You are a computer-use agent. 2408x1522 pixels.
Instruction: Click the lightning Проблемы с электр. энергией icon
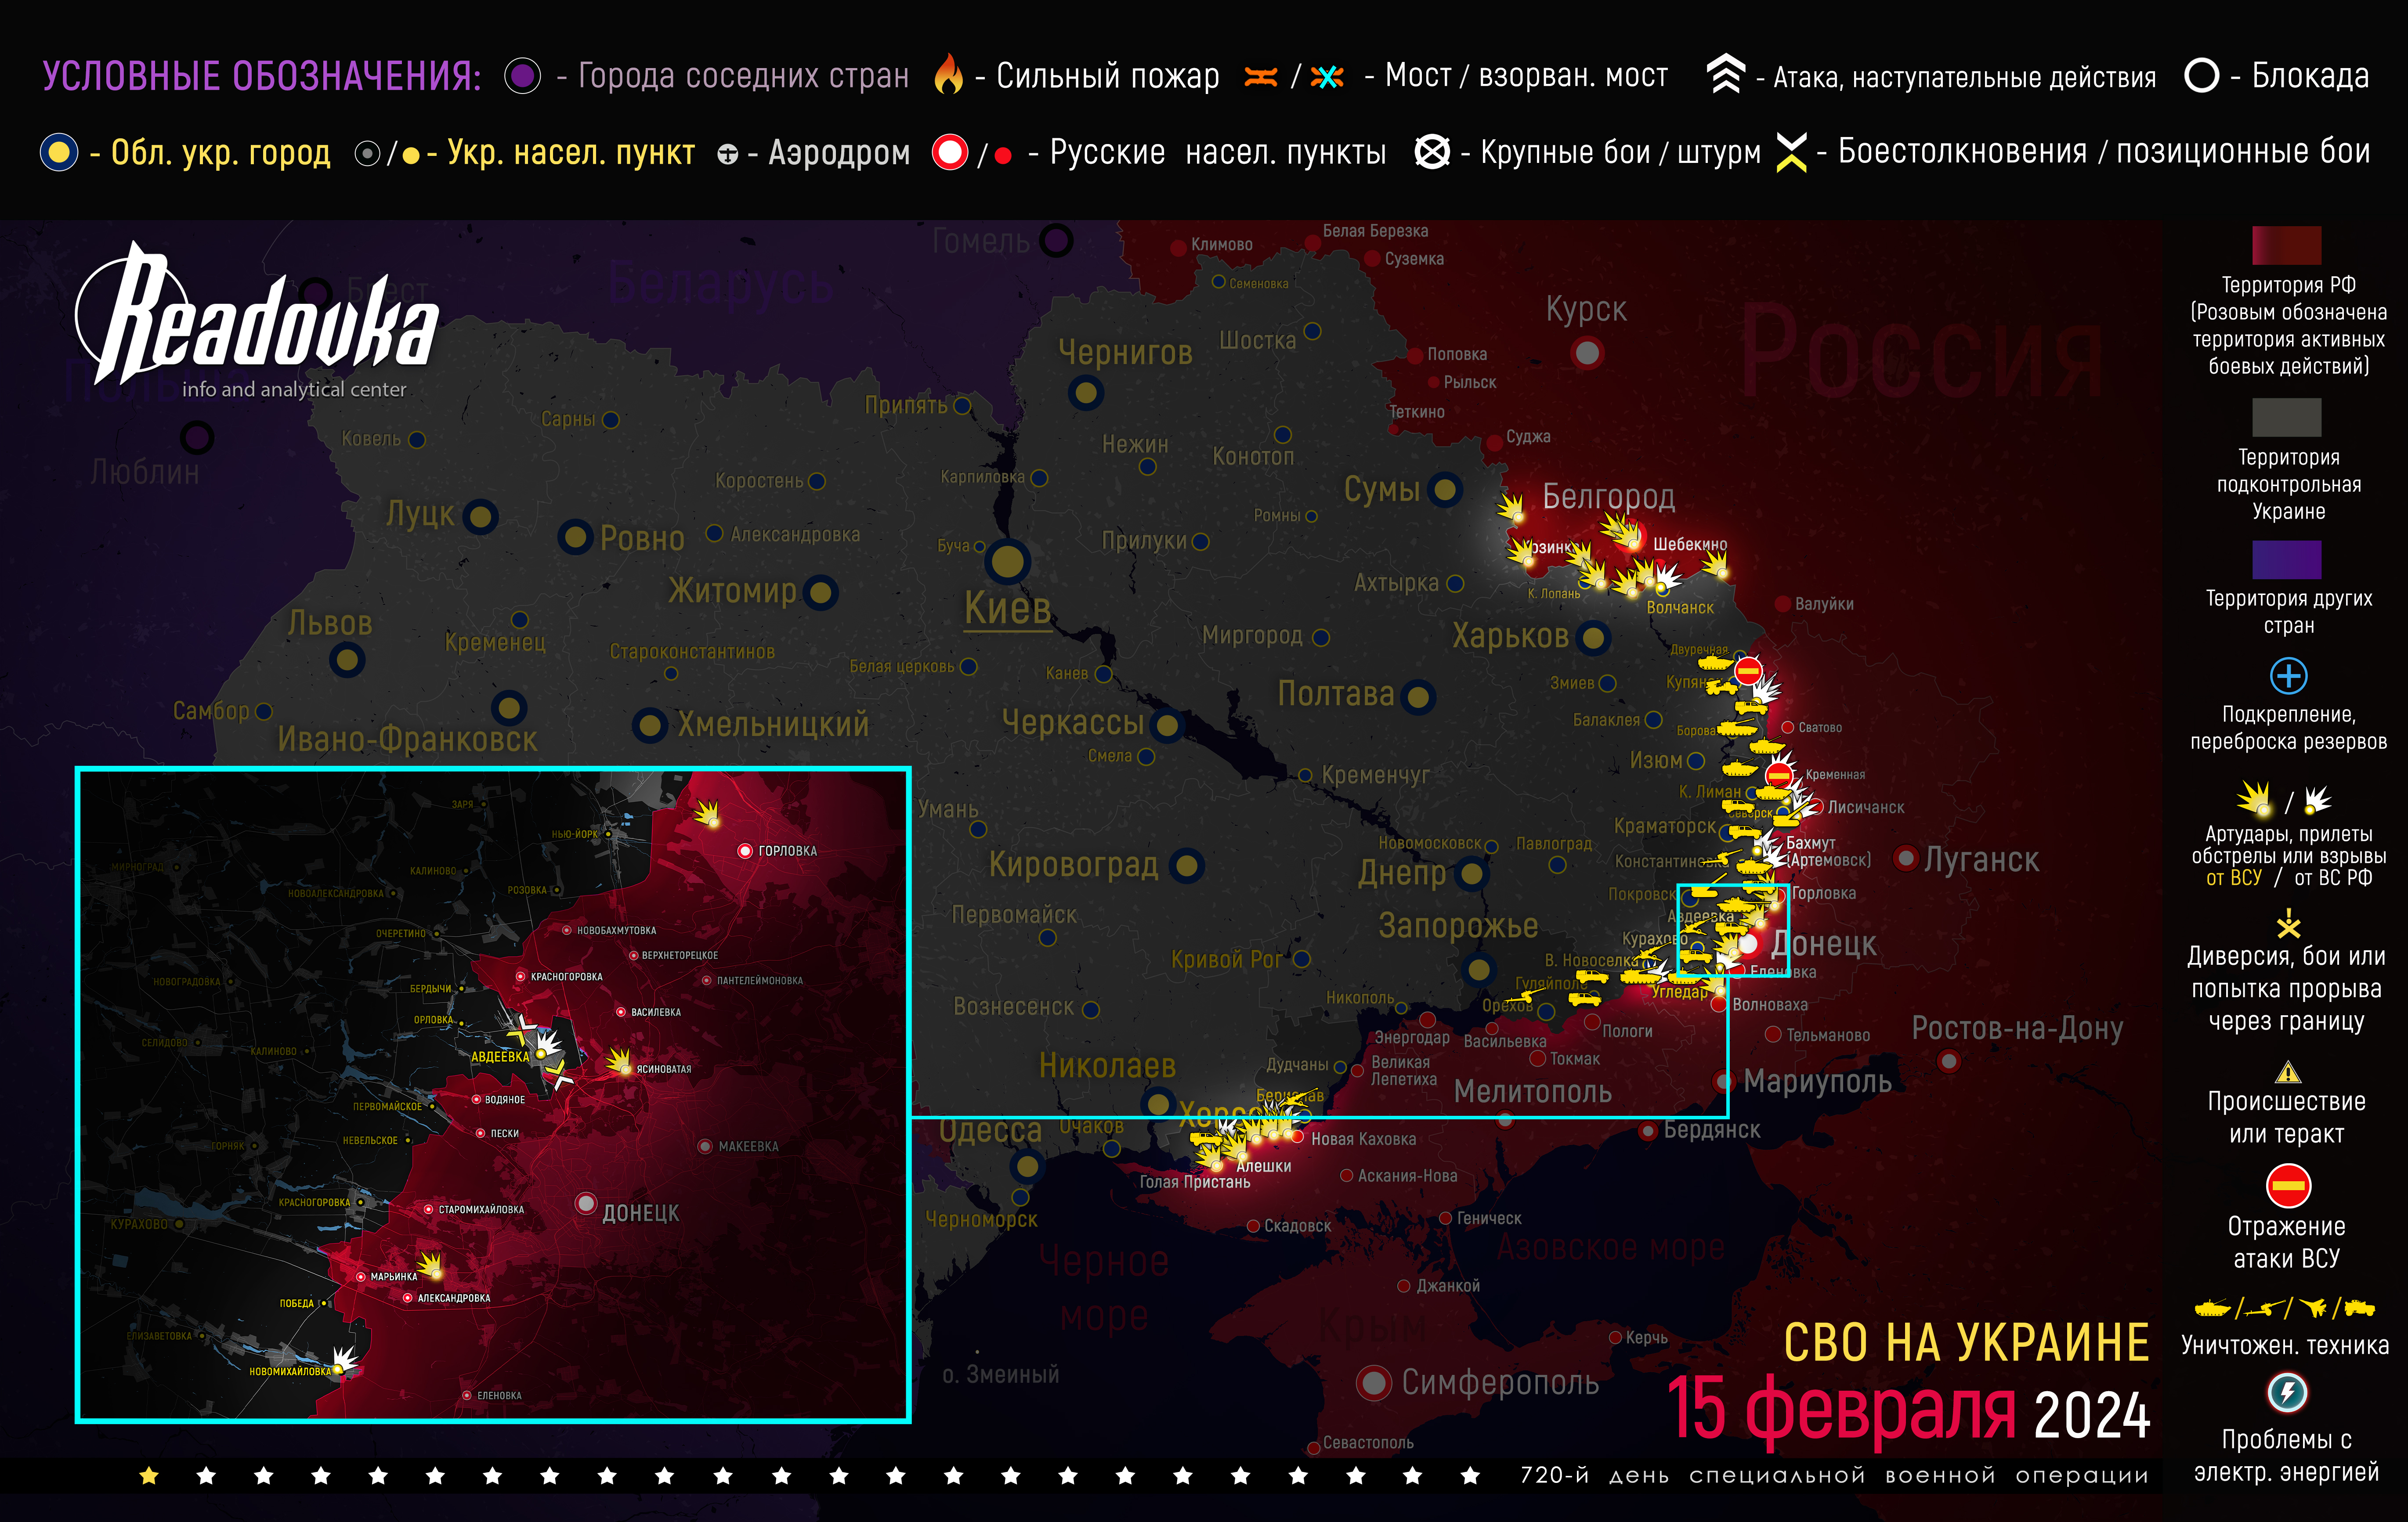(x=2287, y=1392)
